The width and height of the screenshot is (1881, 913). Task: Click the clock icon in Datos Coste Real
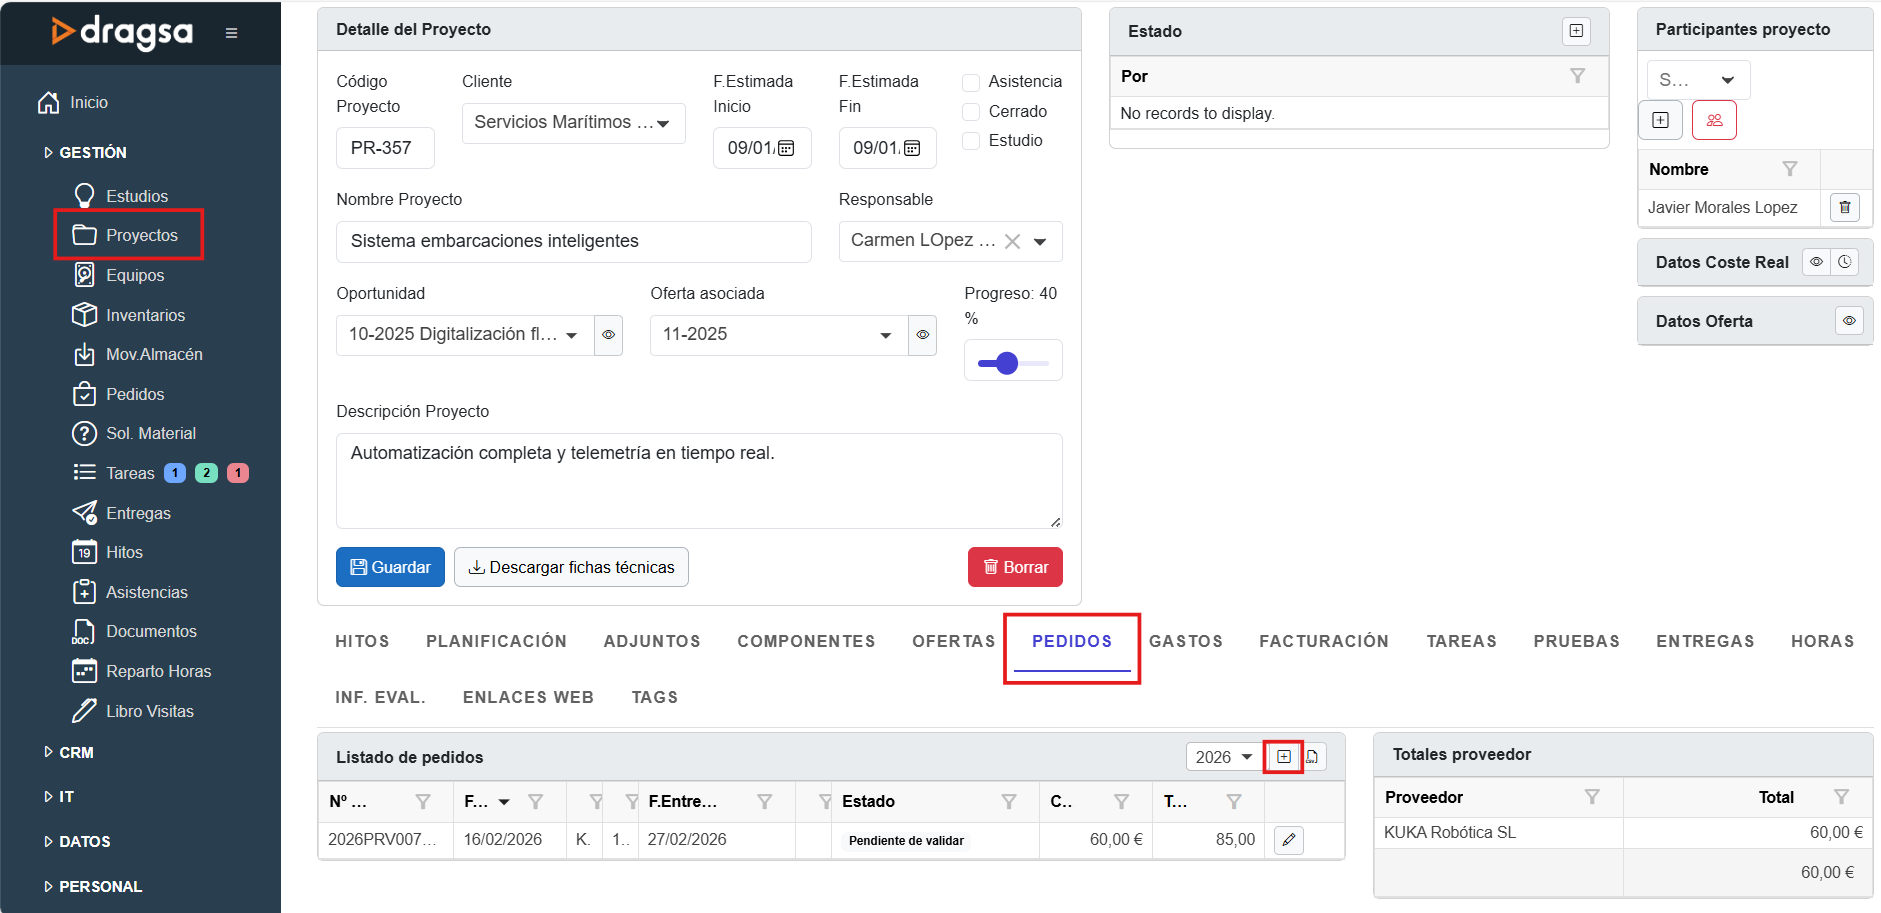click(x=1845, y=262)
